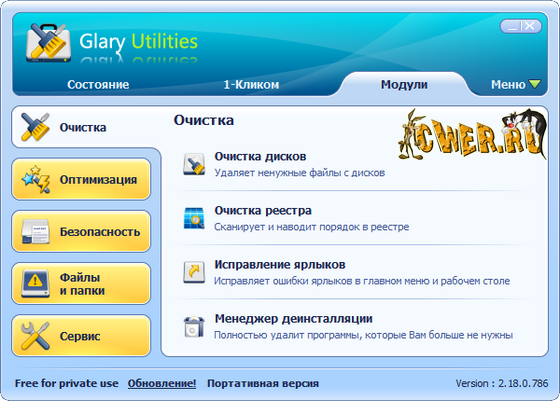560x401 pixels.
Task: Launch Очистка дисков module
Action: [260, 156]
